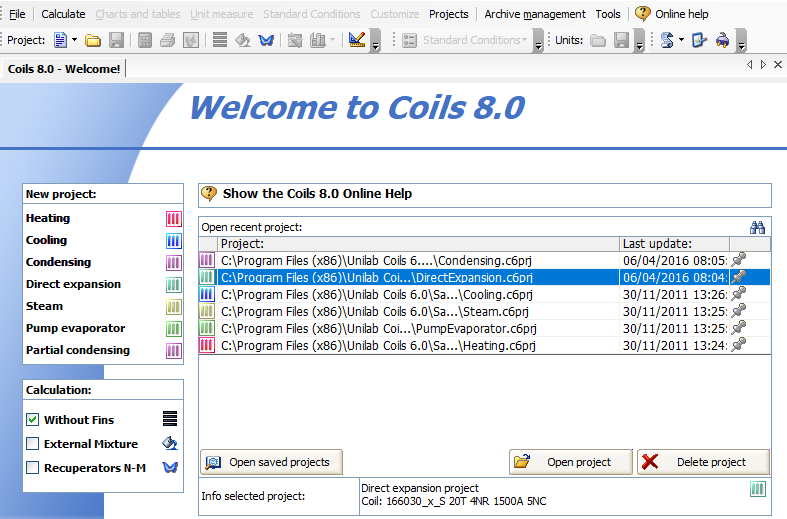Close the Welcome tab with the X

click(778, 64)
